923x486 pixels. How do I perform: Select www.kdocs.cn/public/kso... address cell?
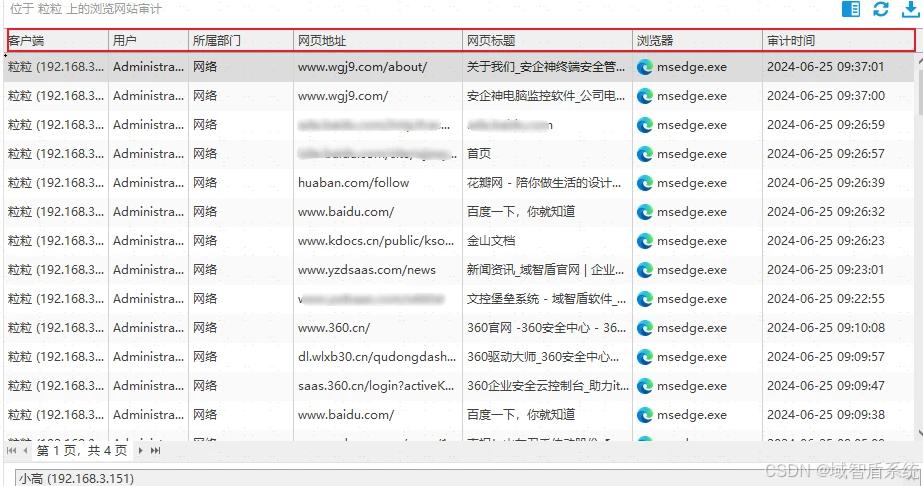[x=376, y=241]
